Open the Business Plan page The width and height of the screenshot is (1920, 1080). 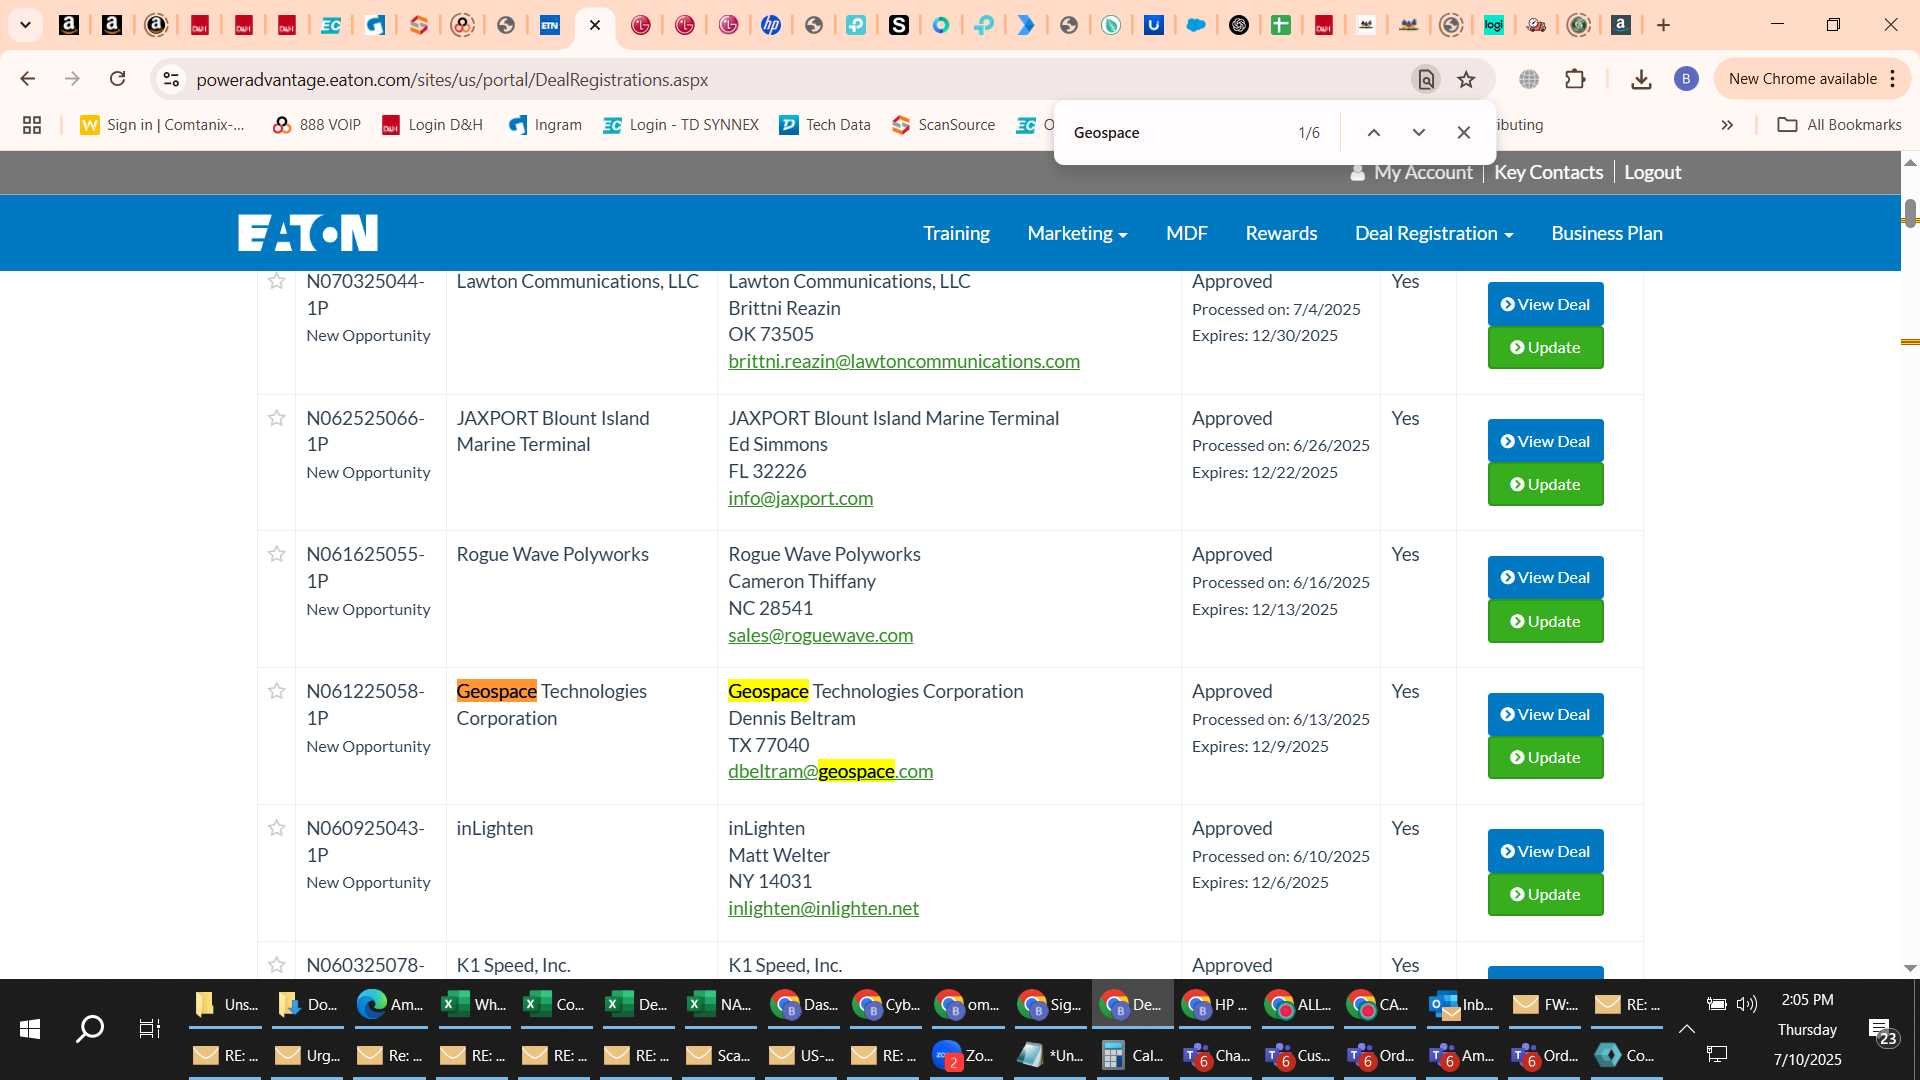pyautogui.click(x=1607, y=233)
